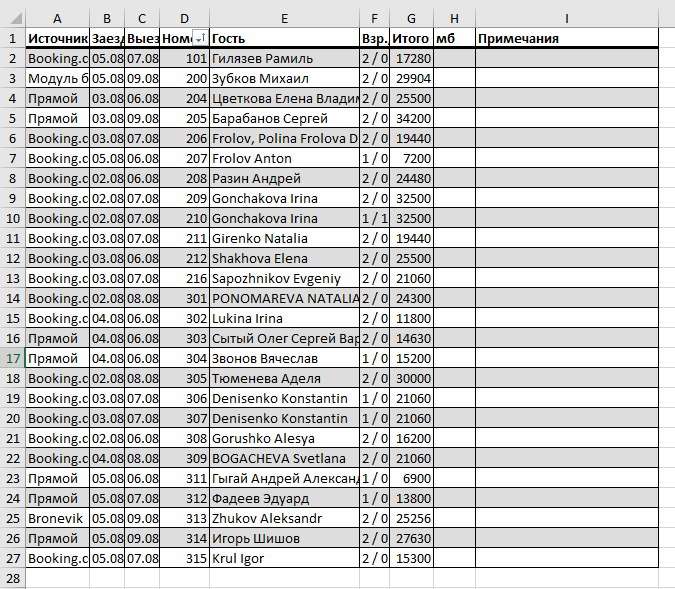Image resolution: width=675 pixels, height=589 pixels.
Task: Select the 1 / 1 guests cell
Action: pyautogui.click(x=374, y=218)
